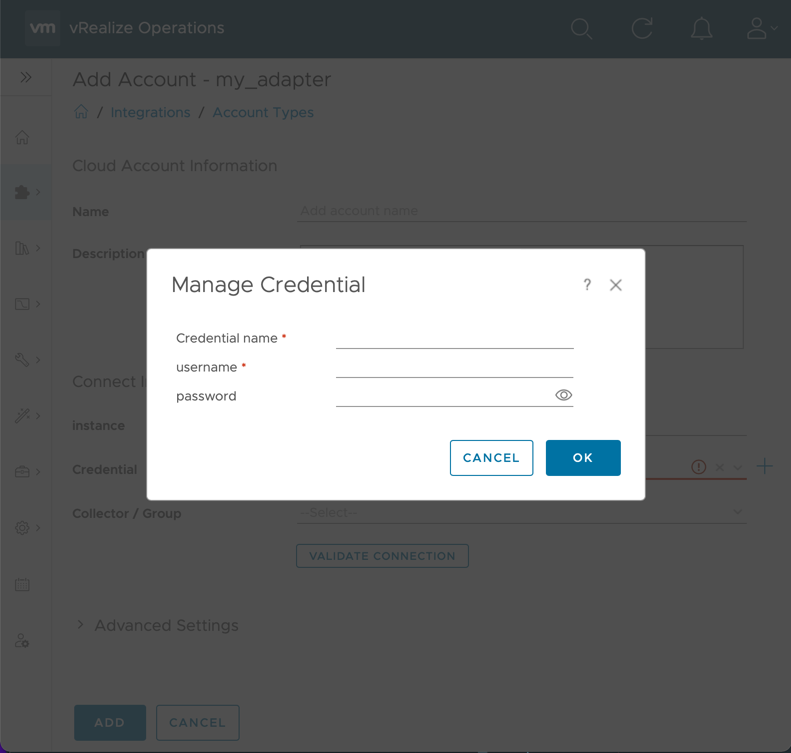Viewport: 791px width, 753px height.
Task: Click the Home icon in left sidebar
Action: point(22,137)
